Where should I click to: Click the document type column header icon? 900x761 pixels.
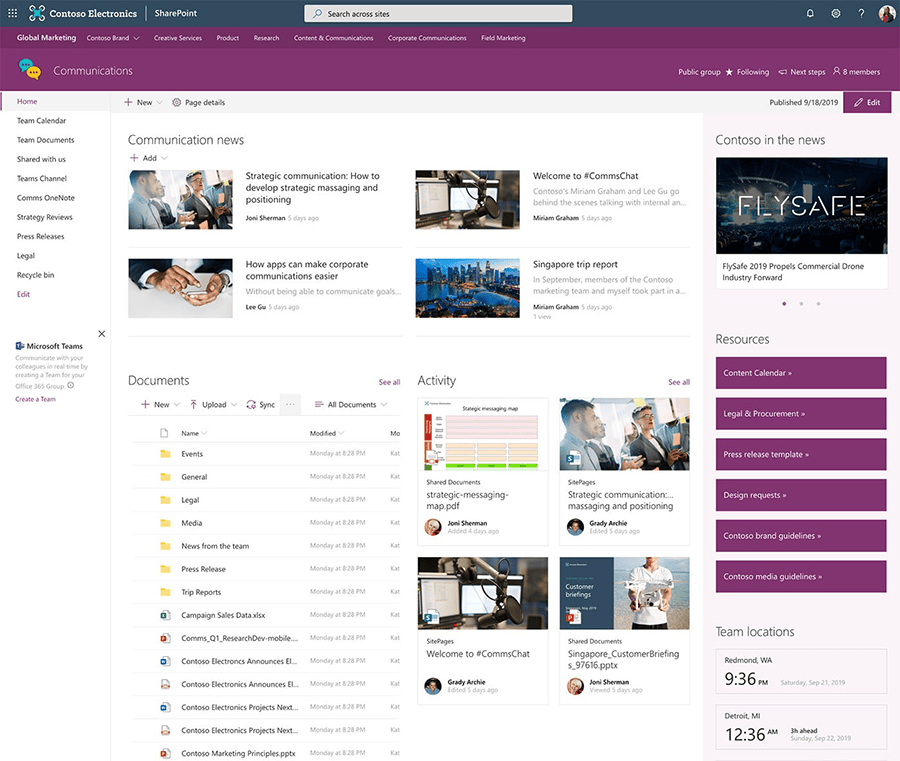pos(164,433)
